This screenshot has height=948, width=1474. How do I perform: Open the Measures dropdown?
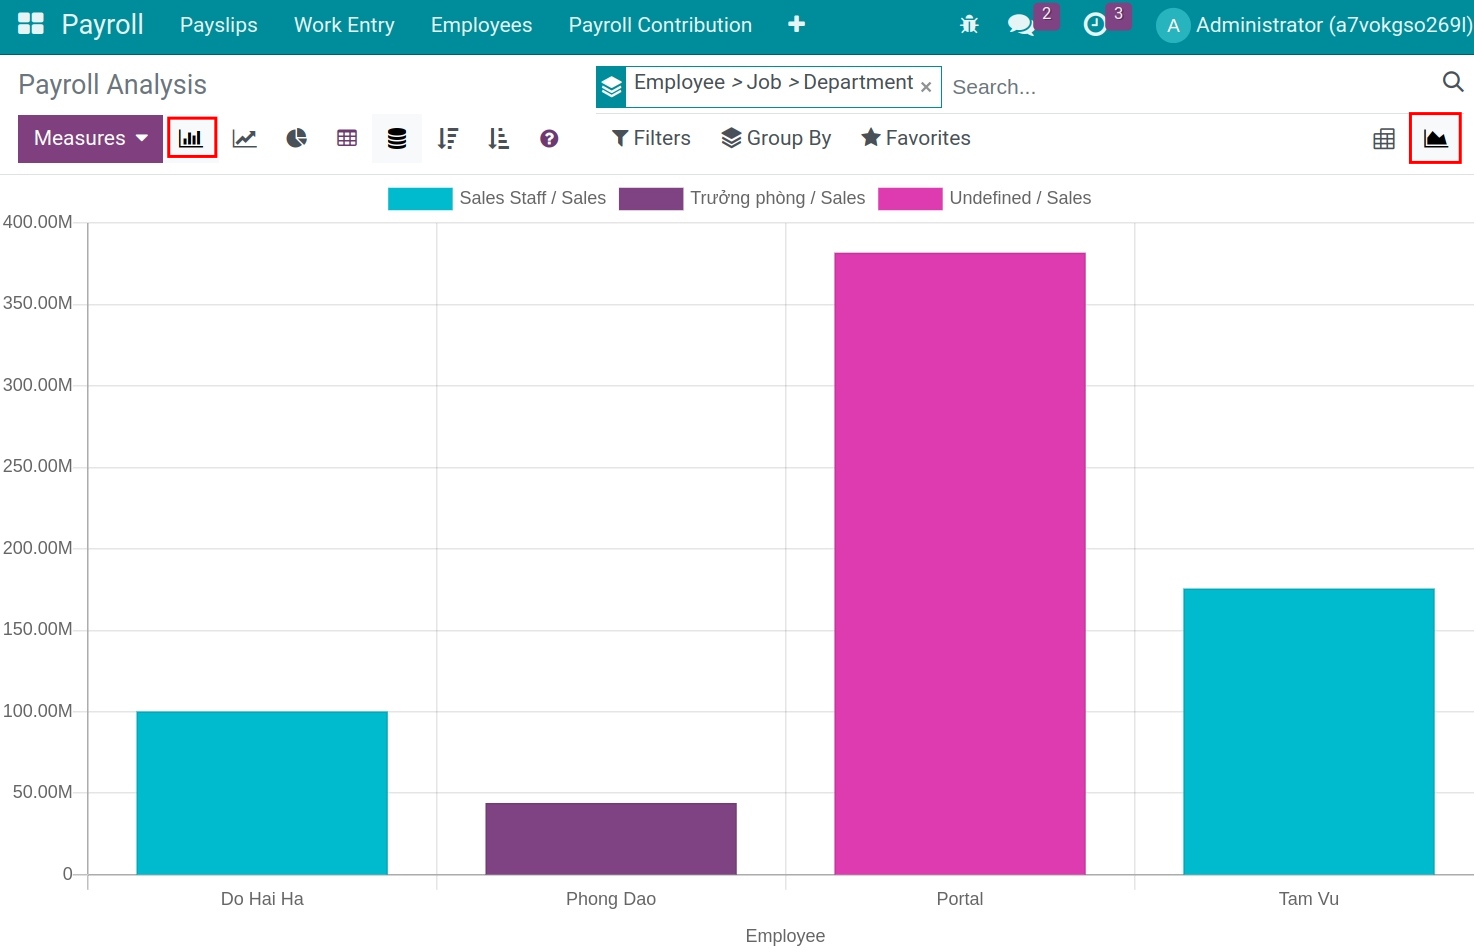point(88,138)
